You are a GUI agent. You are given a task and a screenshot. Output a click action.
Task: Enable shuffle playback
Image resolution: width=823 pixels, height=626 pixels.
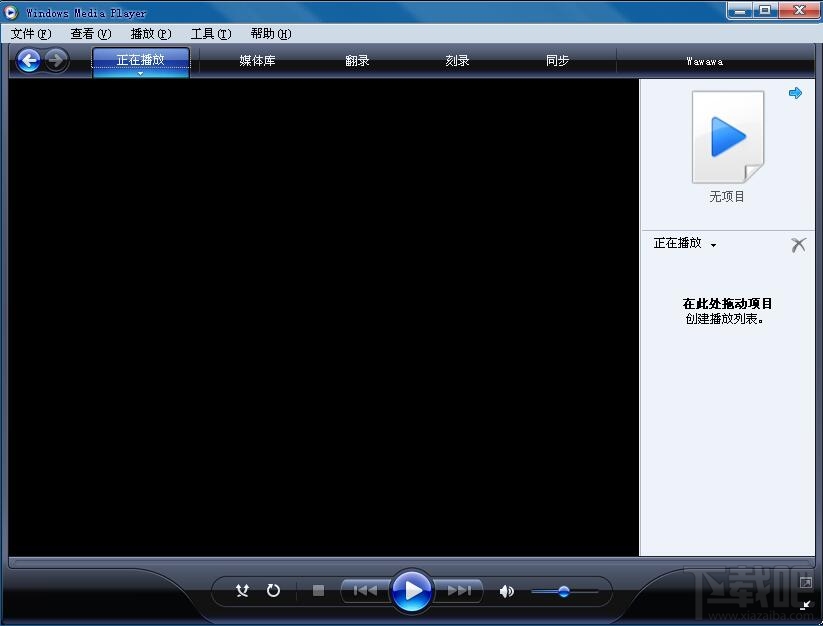[x=243, y=590]
